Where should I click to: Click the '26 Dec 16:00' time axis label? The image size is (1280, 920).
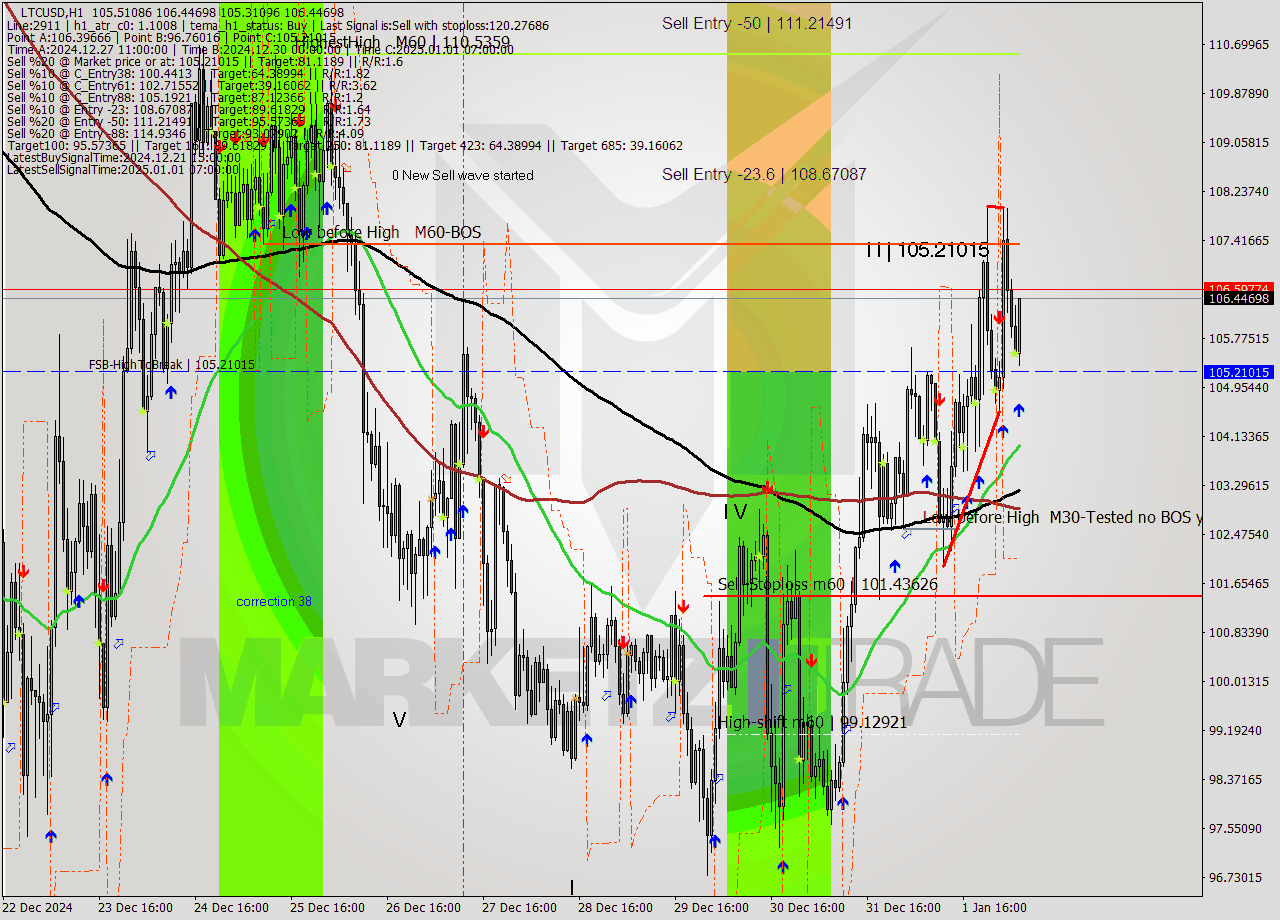(x=423, y=908)
